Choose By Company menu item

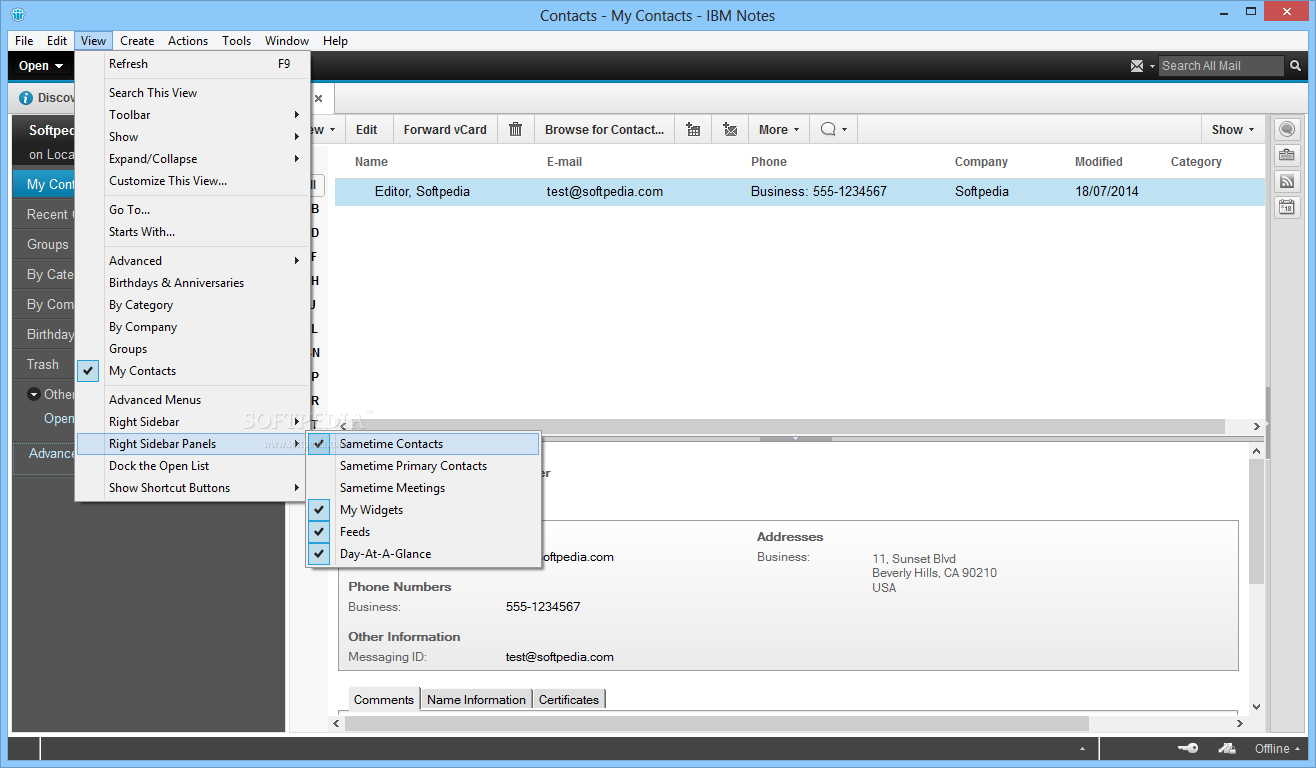click(x=192, y=327)
